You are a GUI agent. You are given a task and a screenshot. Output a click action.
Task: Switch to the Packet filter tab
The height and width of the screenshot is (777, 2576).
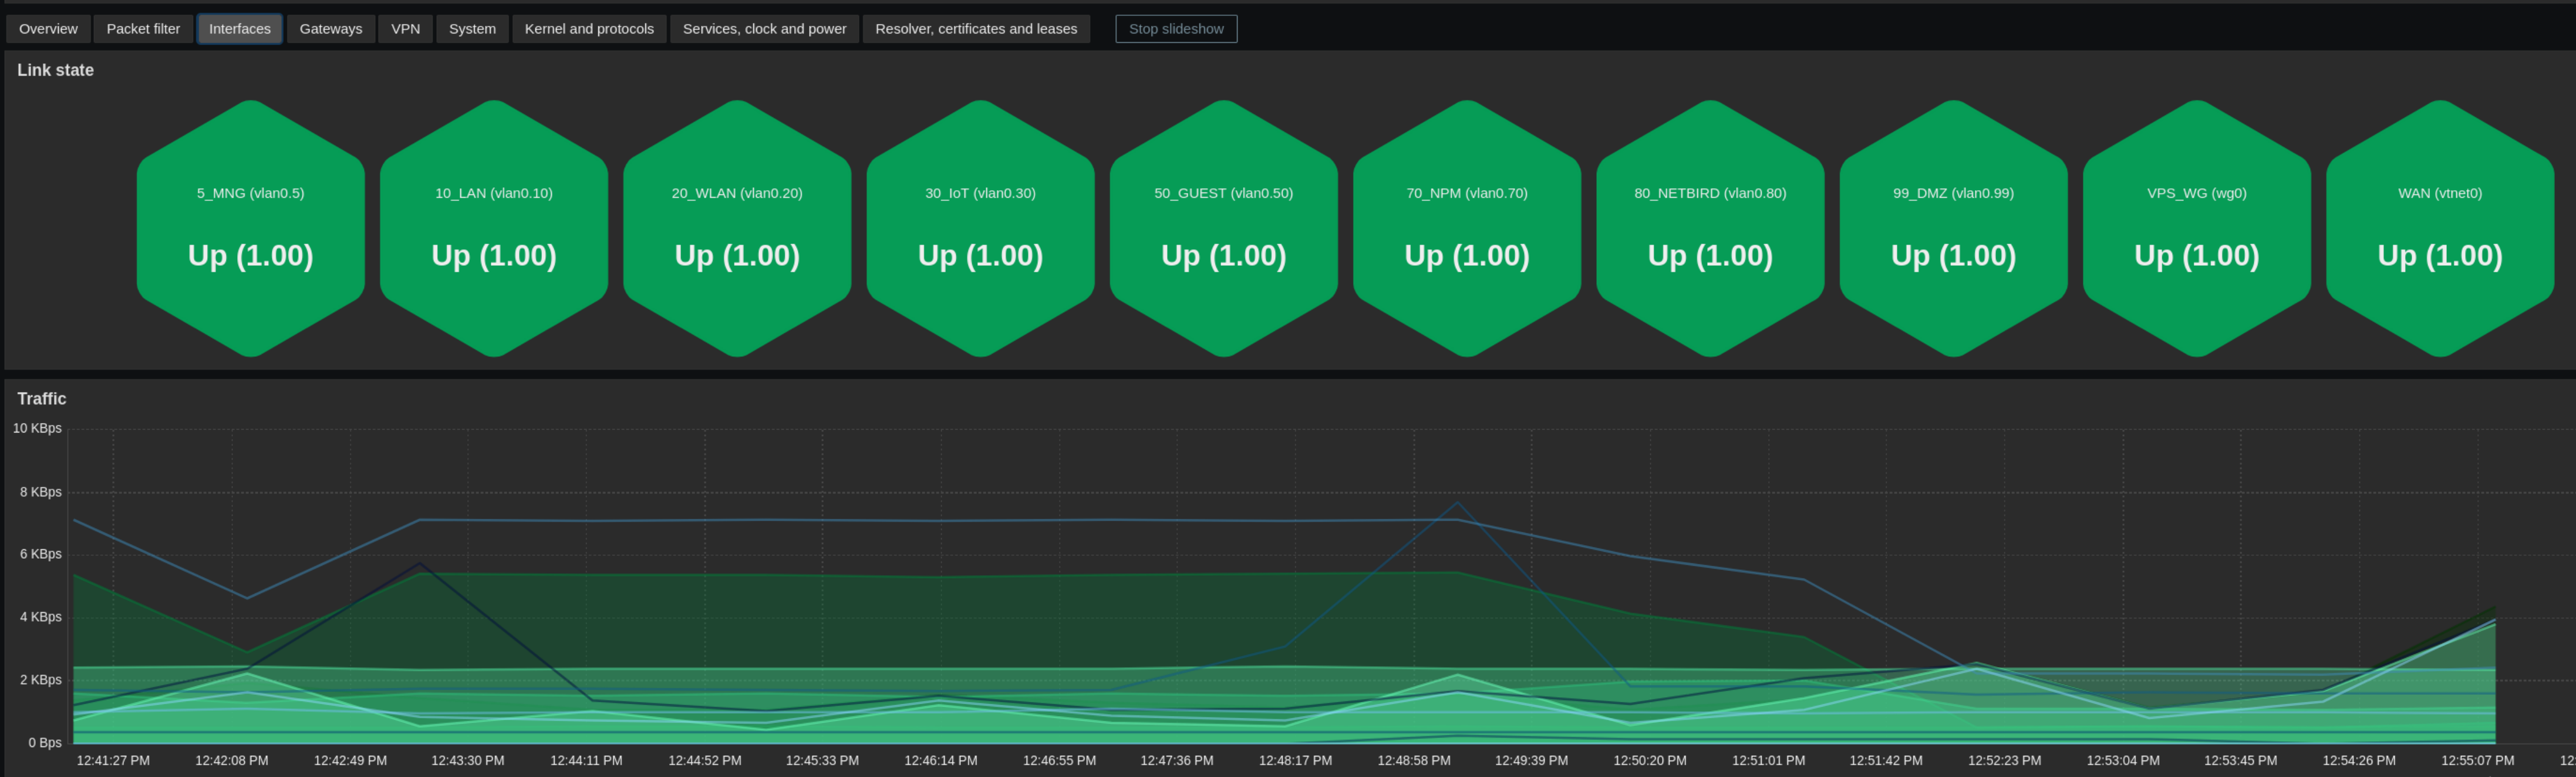[143, 29]
